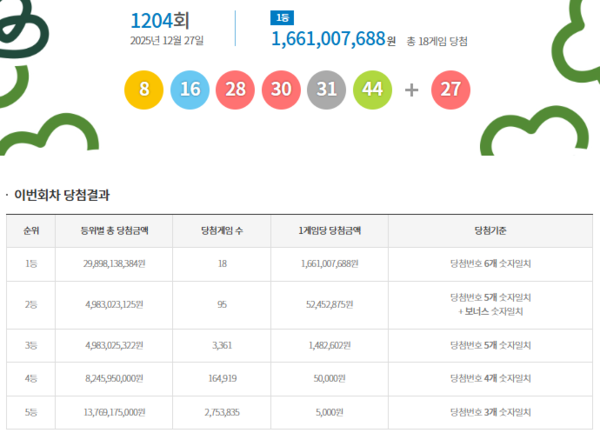Click the red lottery ball numbered 28
Image resolution: width=600 pixels, height=433 pixels.
[x=235, y=90]
